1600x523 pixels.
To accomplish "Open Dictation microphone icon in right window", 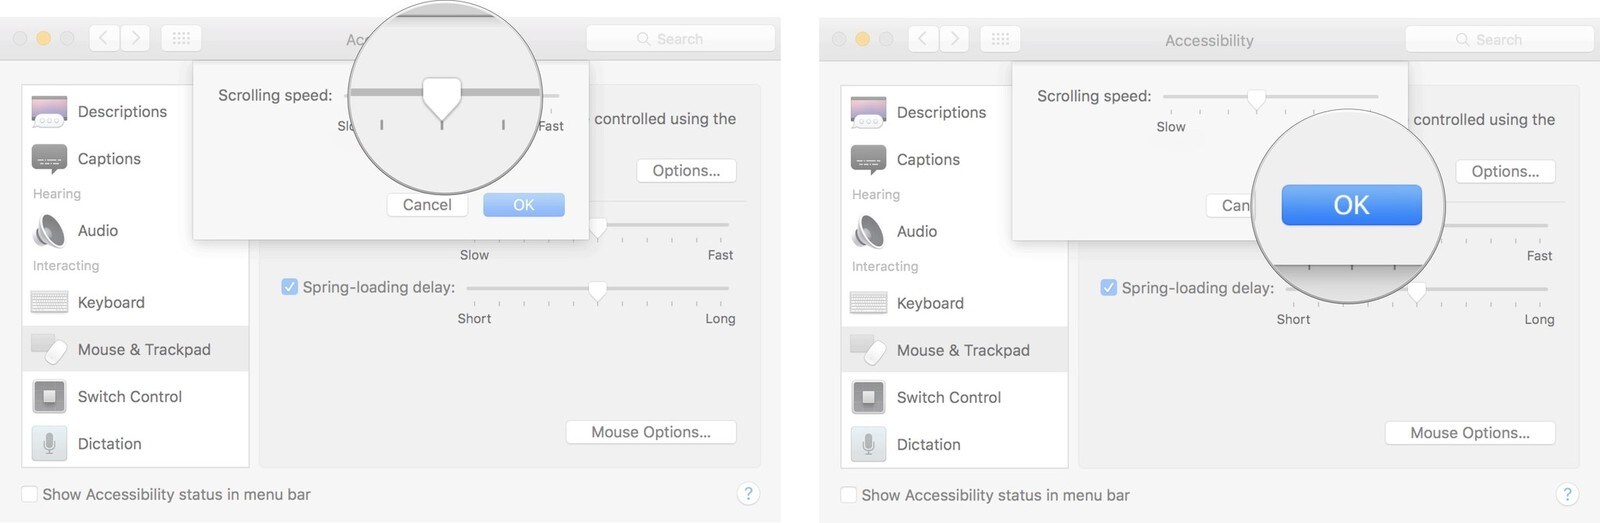I will click(x=868, y=444).
